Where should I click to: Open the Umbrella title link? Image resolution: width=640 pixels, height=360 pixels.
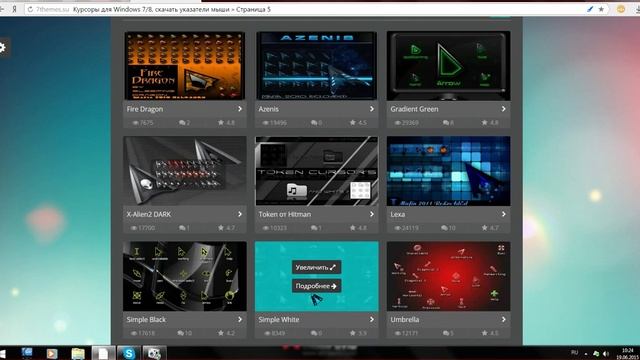tap(404, 320)
